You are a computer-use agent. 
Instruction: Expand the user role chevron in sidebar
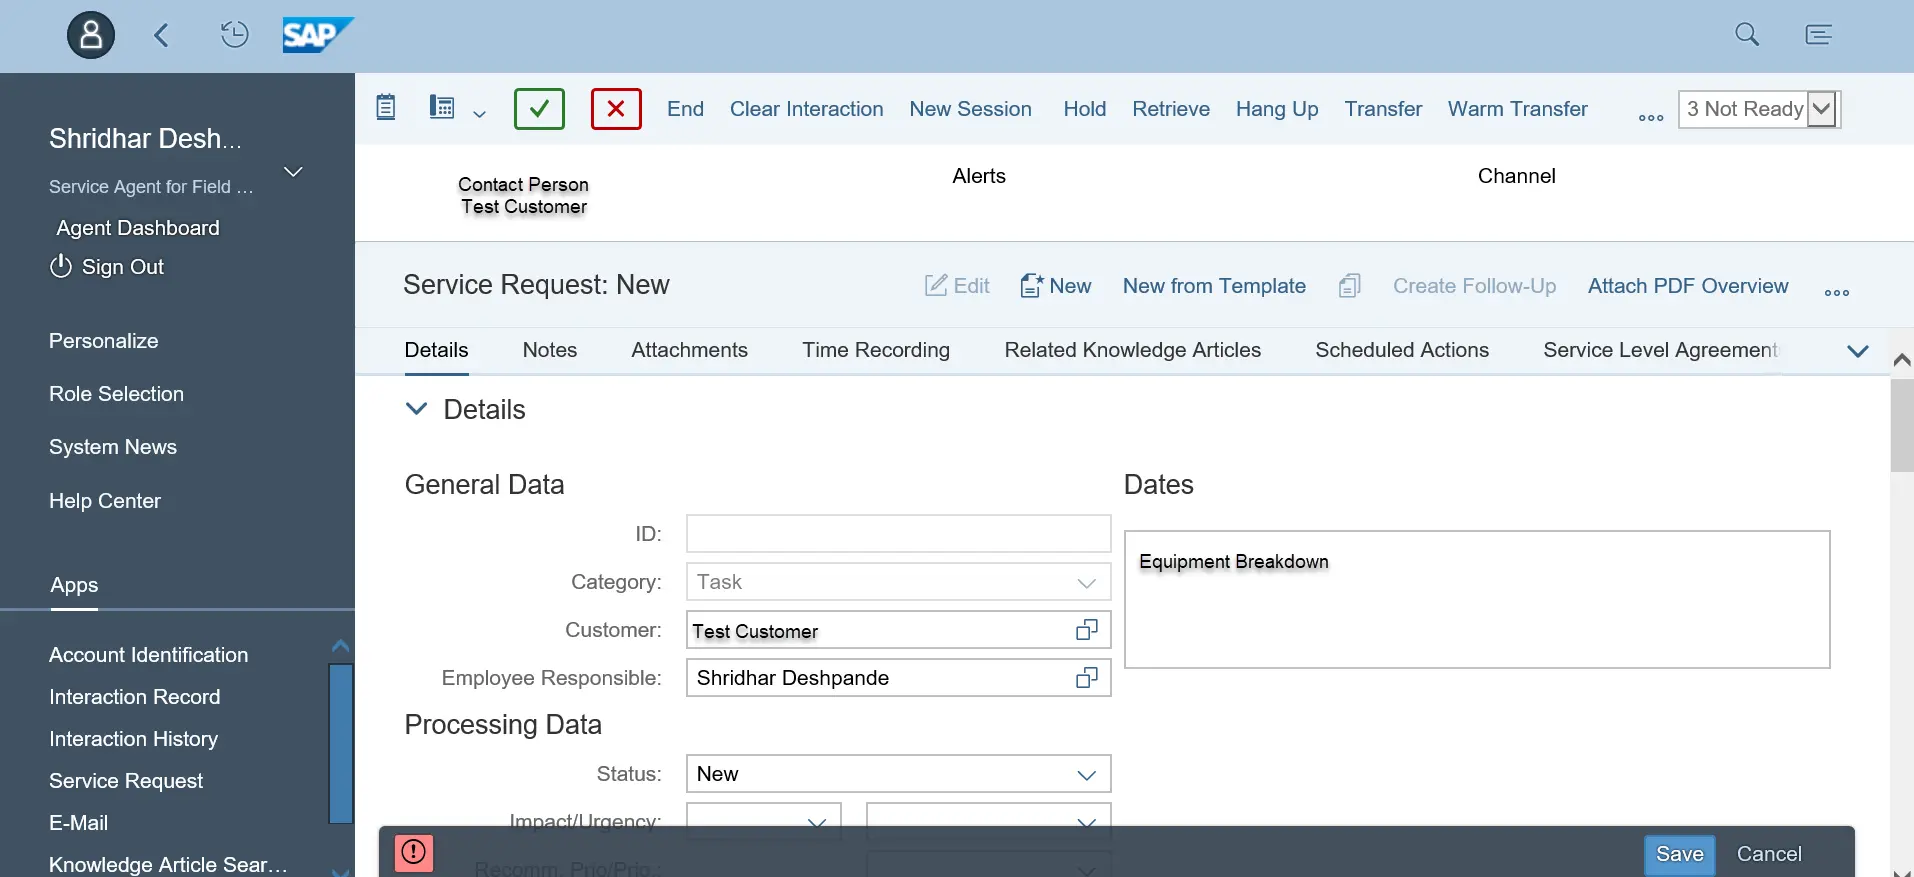(293, 172)
